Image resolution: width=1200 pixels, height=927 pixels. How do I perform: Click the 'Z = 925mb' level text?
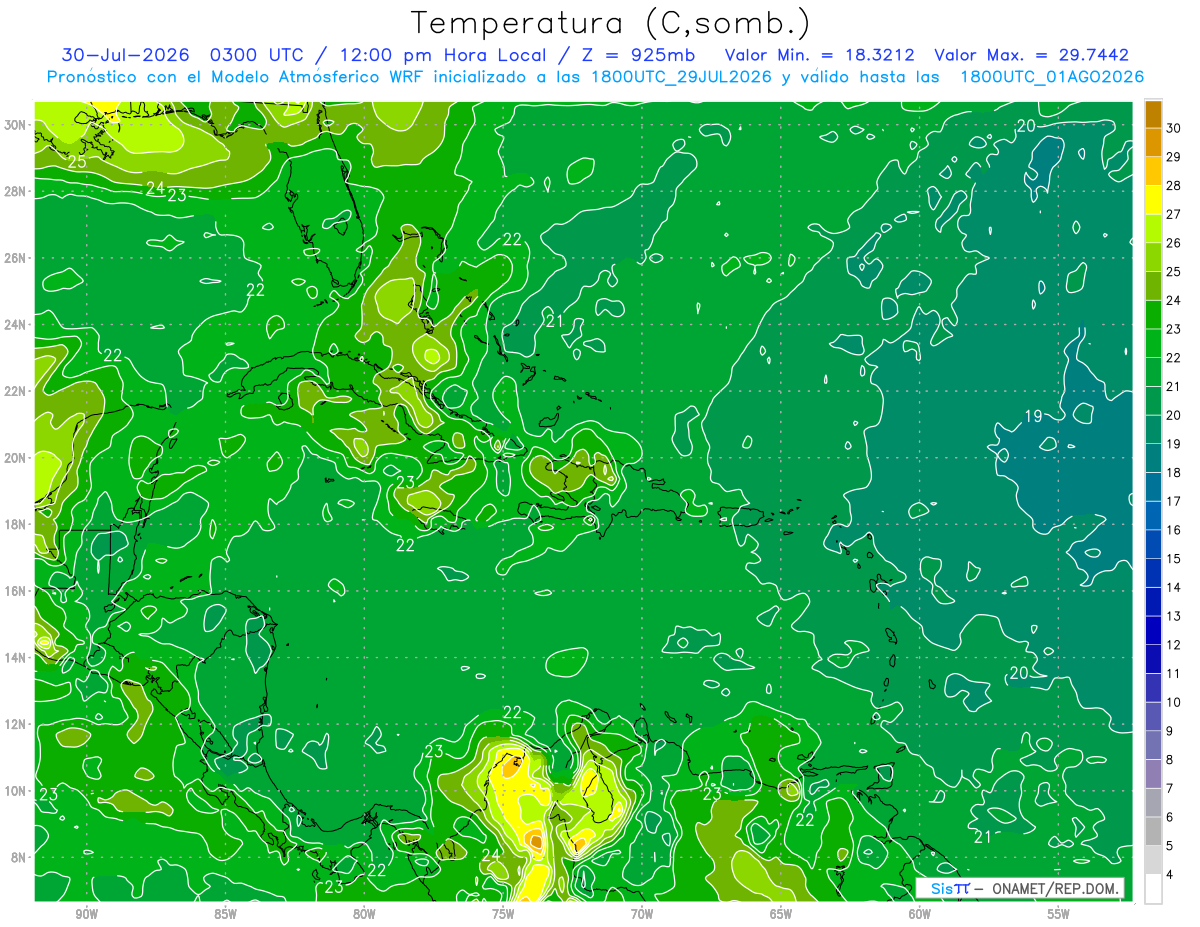(638, 56)
